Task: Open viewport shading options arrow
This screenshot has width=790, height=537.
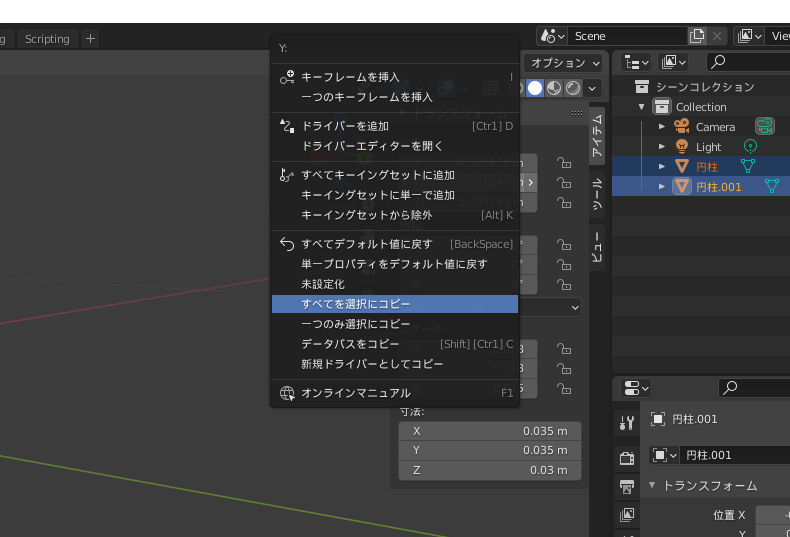Action: [x=592, y=88]
